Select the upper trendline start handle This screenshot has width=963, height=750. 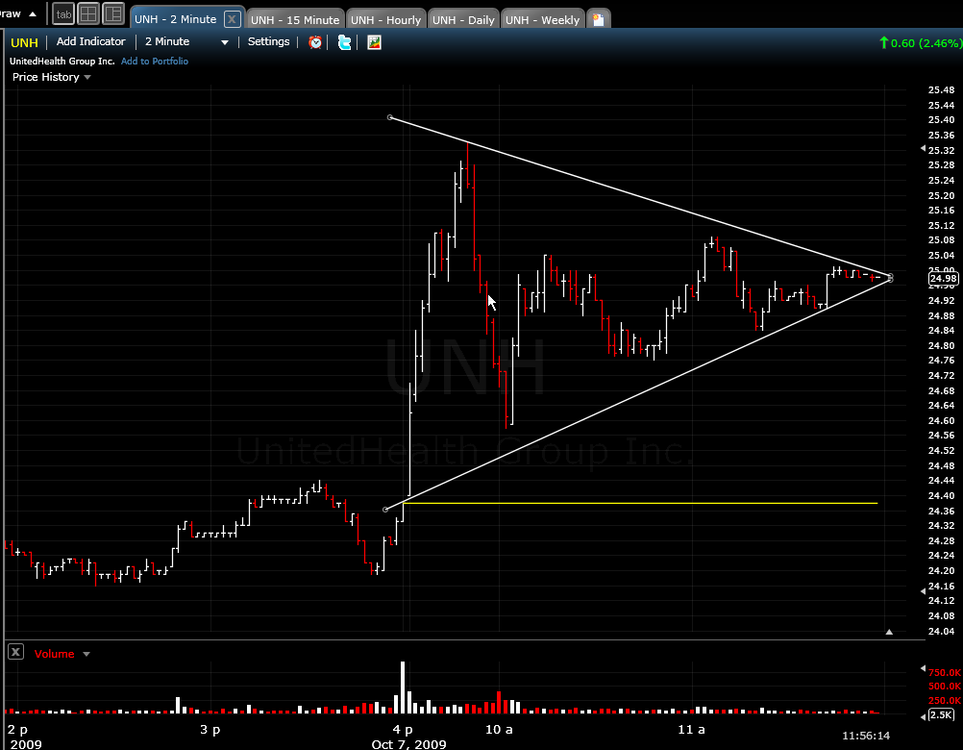(389, 117)
